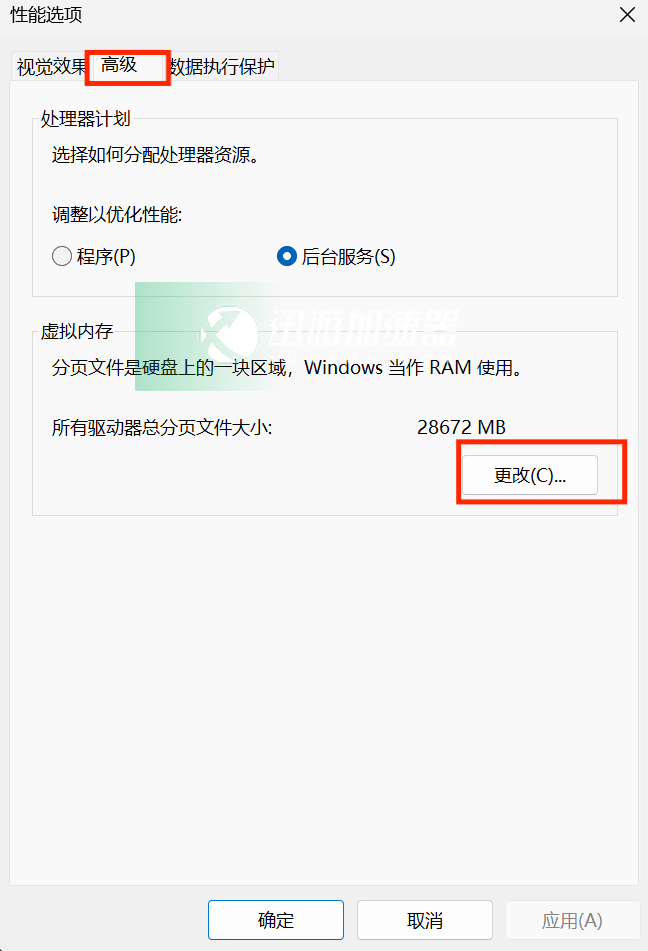Screen dimensions: 648x951
Task: Click the watermark logo icon
Action: (229, 334)
